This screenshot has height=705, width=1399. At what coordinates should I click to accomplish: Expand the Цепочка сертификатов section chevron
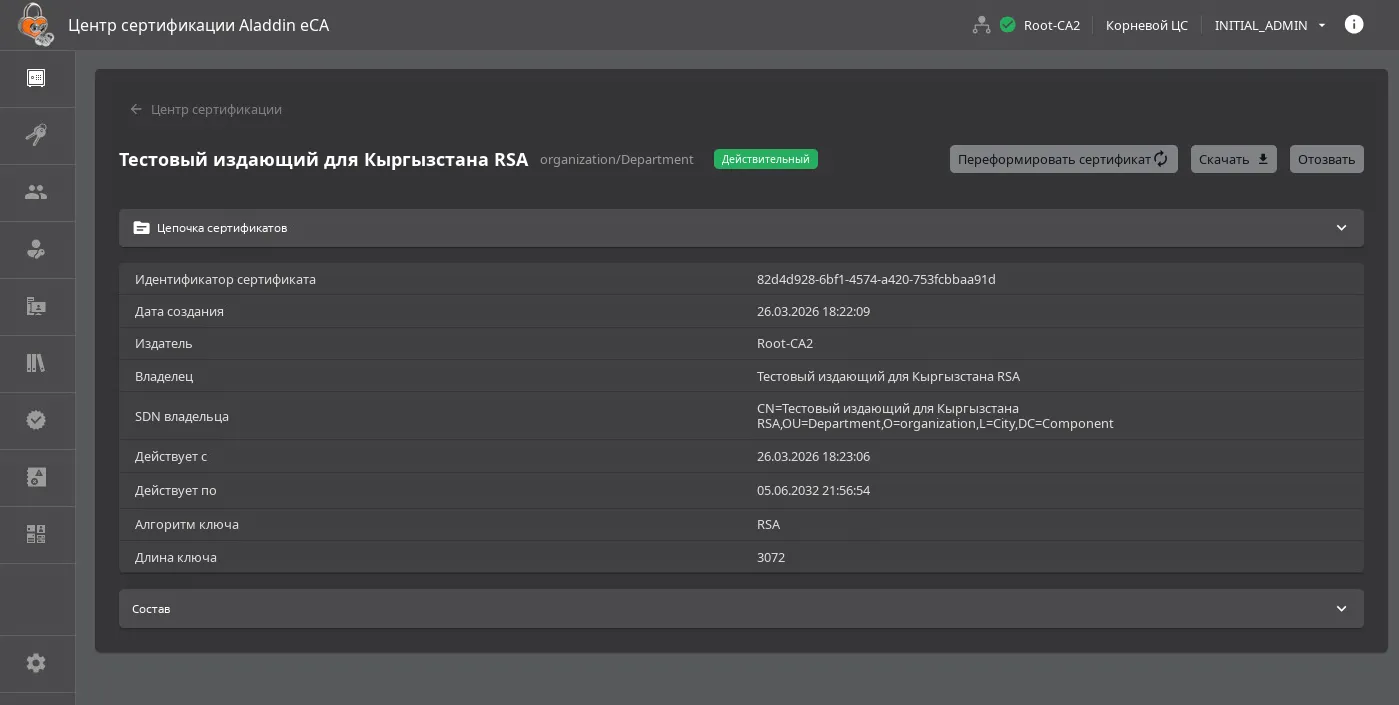point(1342,228)
